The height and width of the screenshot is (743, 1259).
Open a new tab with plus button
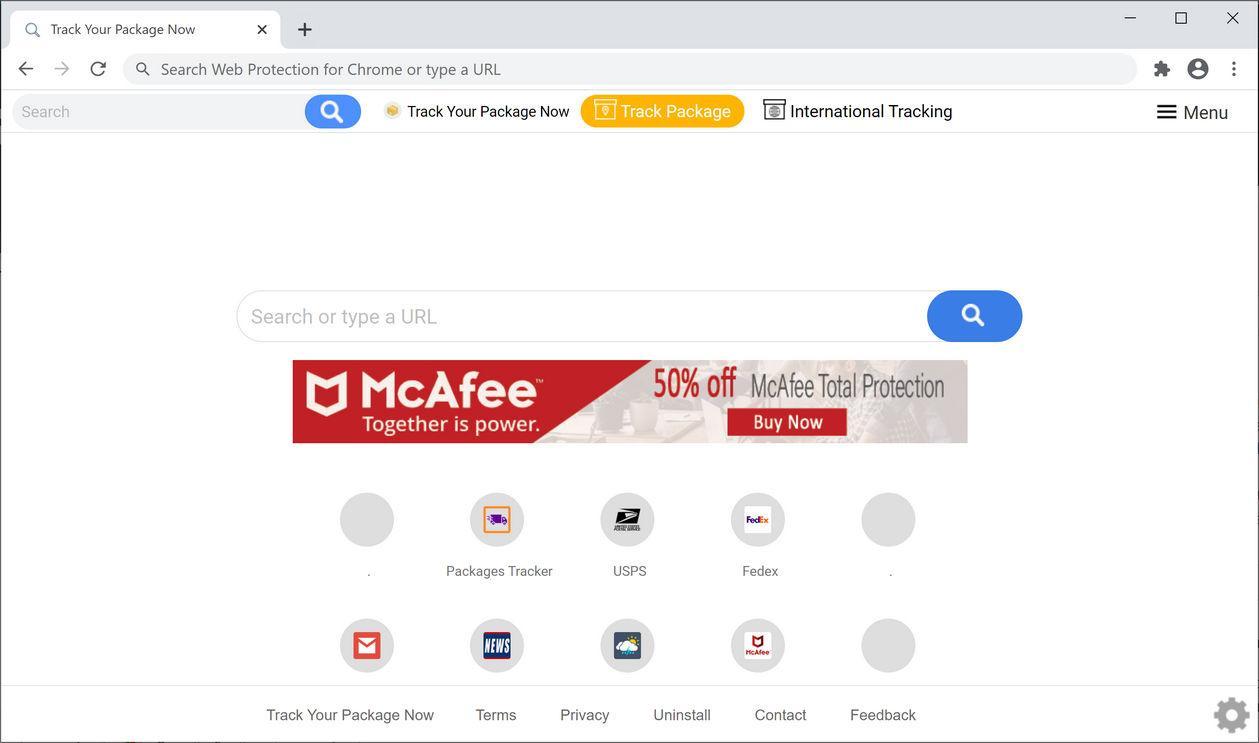click(x=305, y=30)
